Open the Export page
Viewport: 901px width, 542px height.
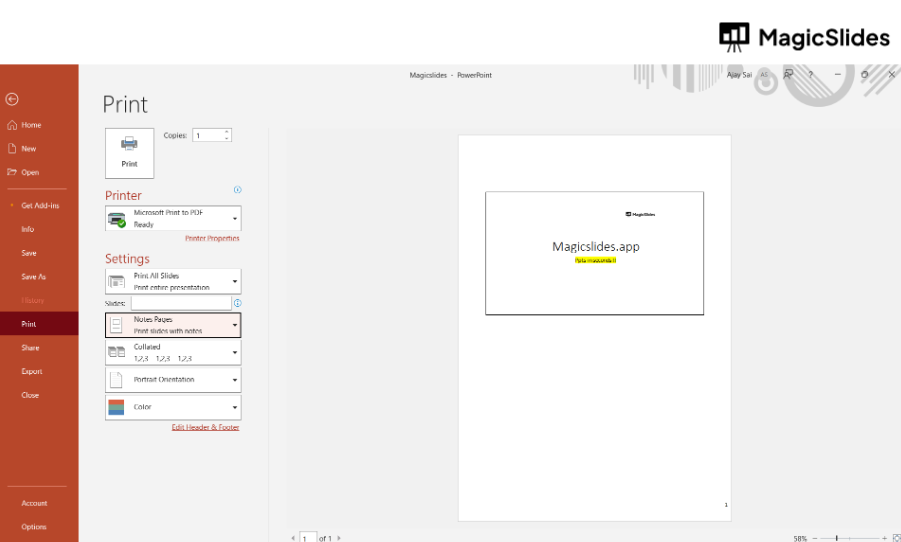click(32, 371)
